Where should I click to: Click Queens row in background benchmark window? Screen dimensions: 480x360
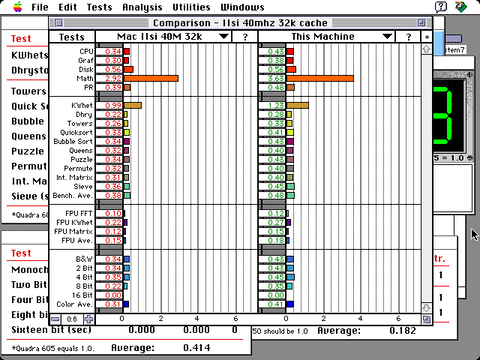pos(29,136)
